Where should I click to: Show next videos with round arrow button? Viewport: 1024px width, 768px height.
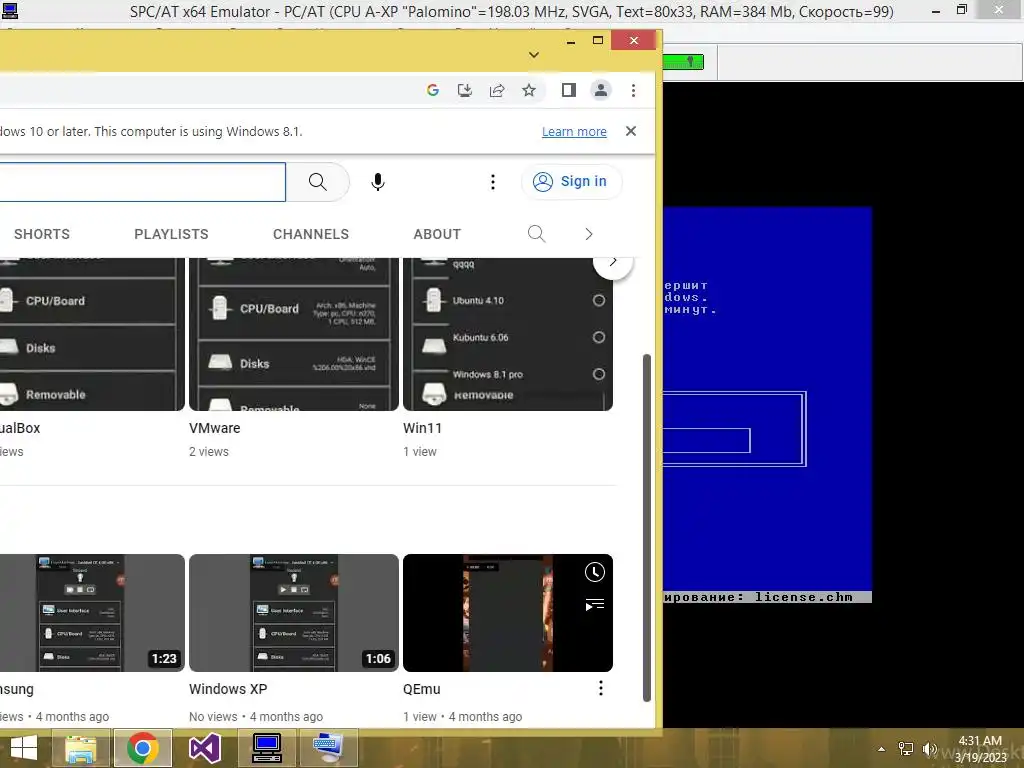coord(613,263)
